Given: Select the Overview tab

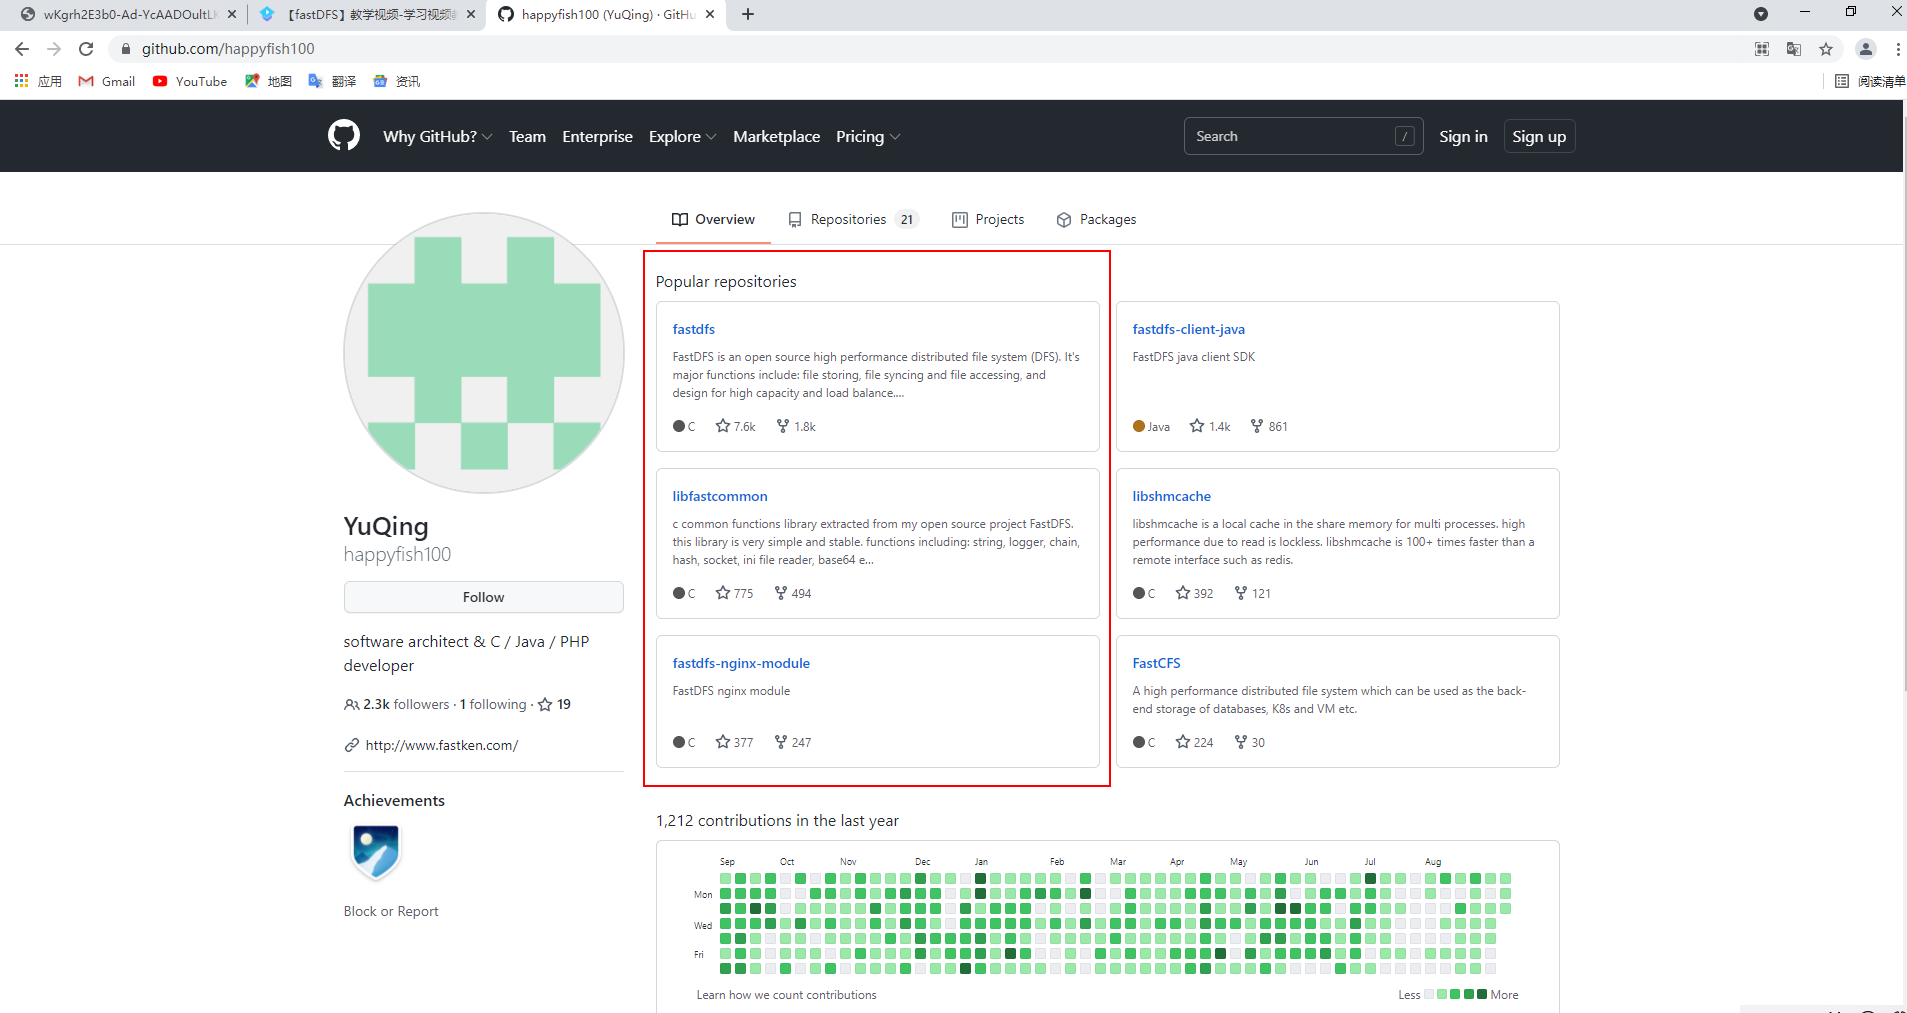Looking at the screenshot, I should [713, 219].
